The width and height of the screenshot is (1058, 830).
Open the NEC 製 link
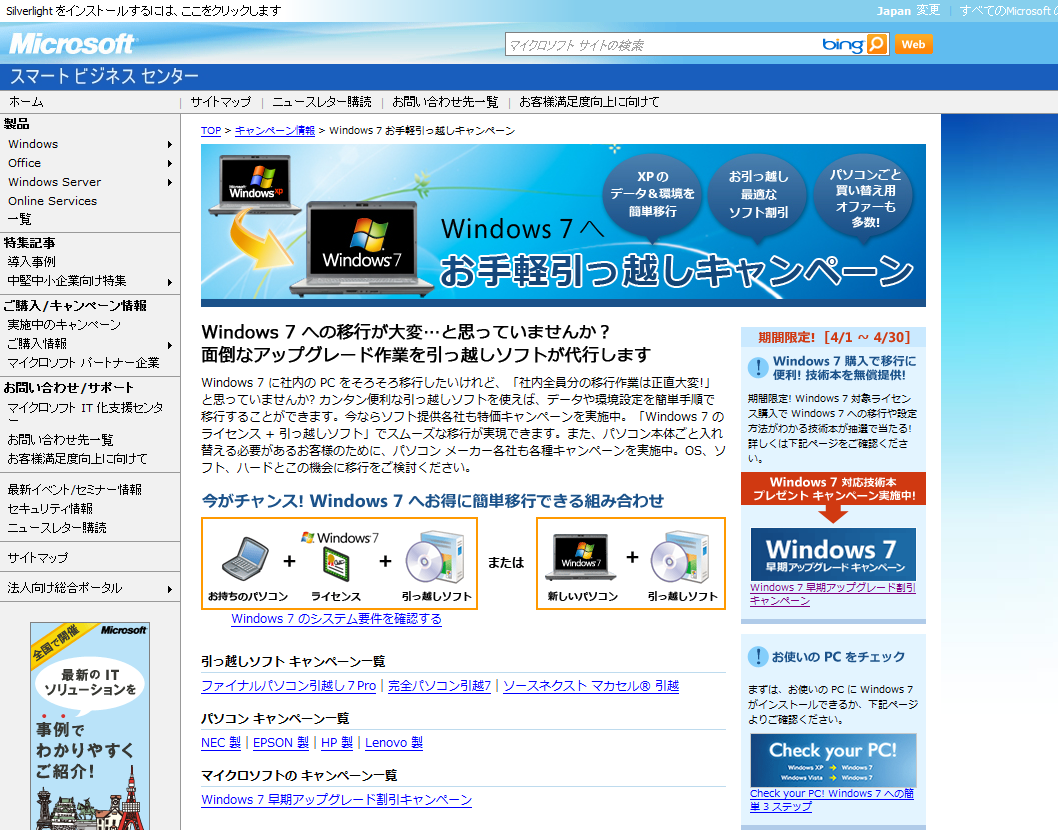tap(221, 742)
